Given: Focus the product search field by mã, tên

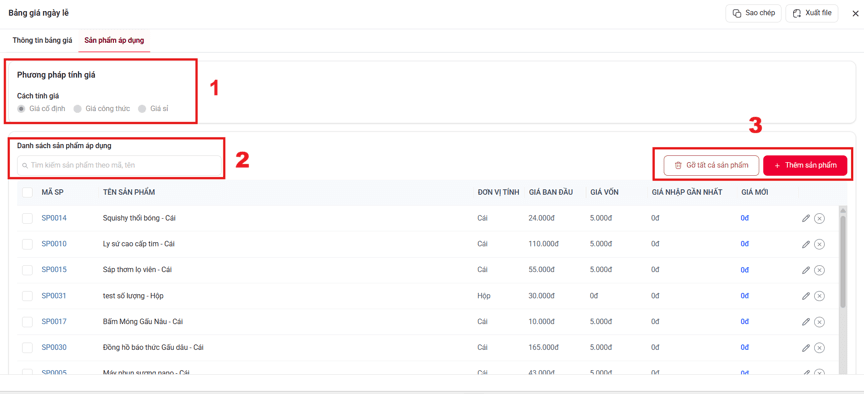Looking at the screenshot, I should [120, 165].
